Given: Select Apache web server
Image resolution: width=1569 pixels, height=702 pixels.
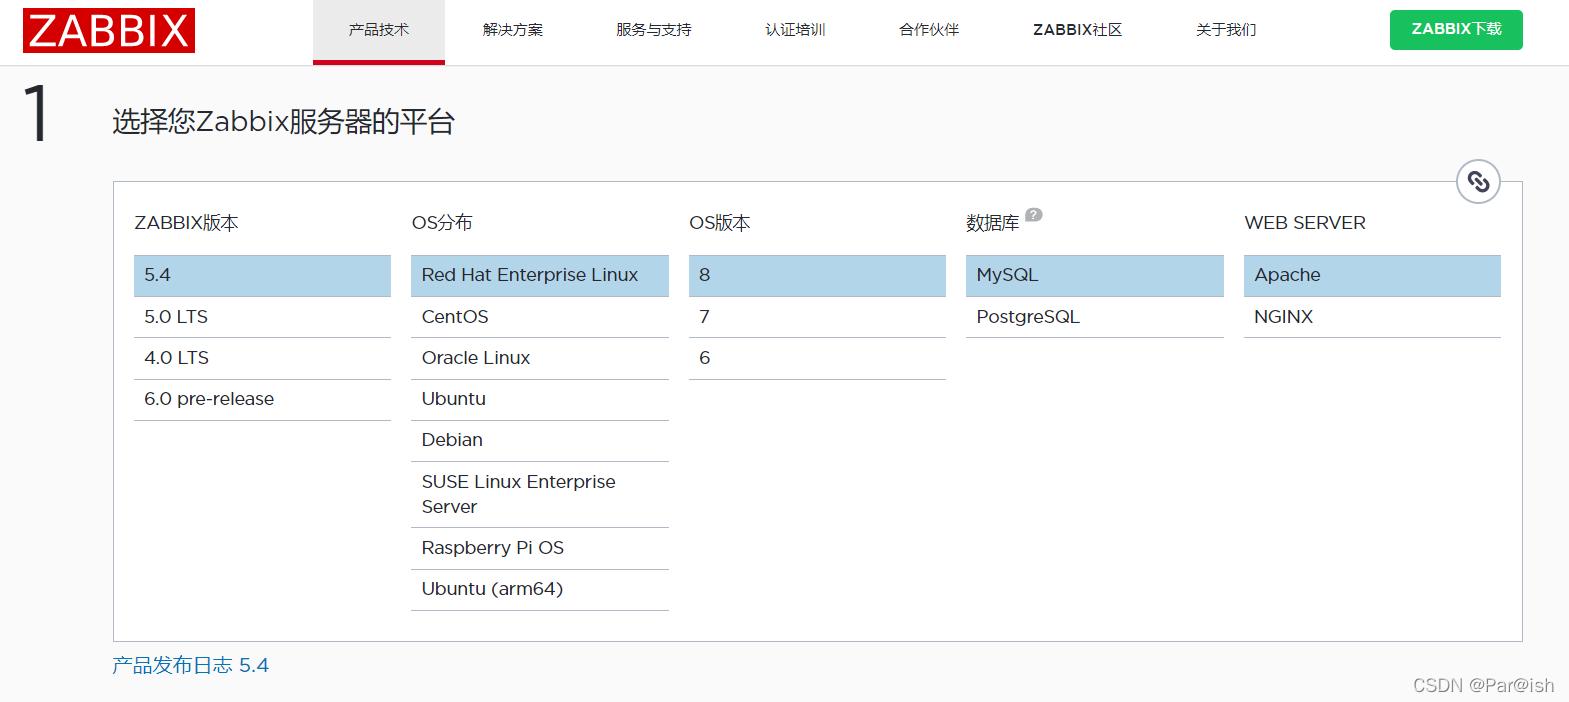Looking at the screenshot, I should [1372, 275].
